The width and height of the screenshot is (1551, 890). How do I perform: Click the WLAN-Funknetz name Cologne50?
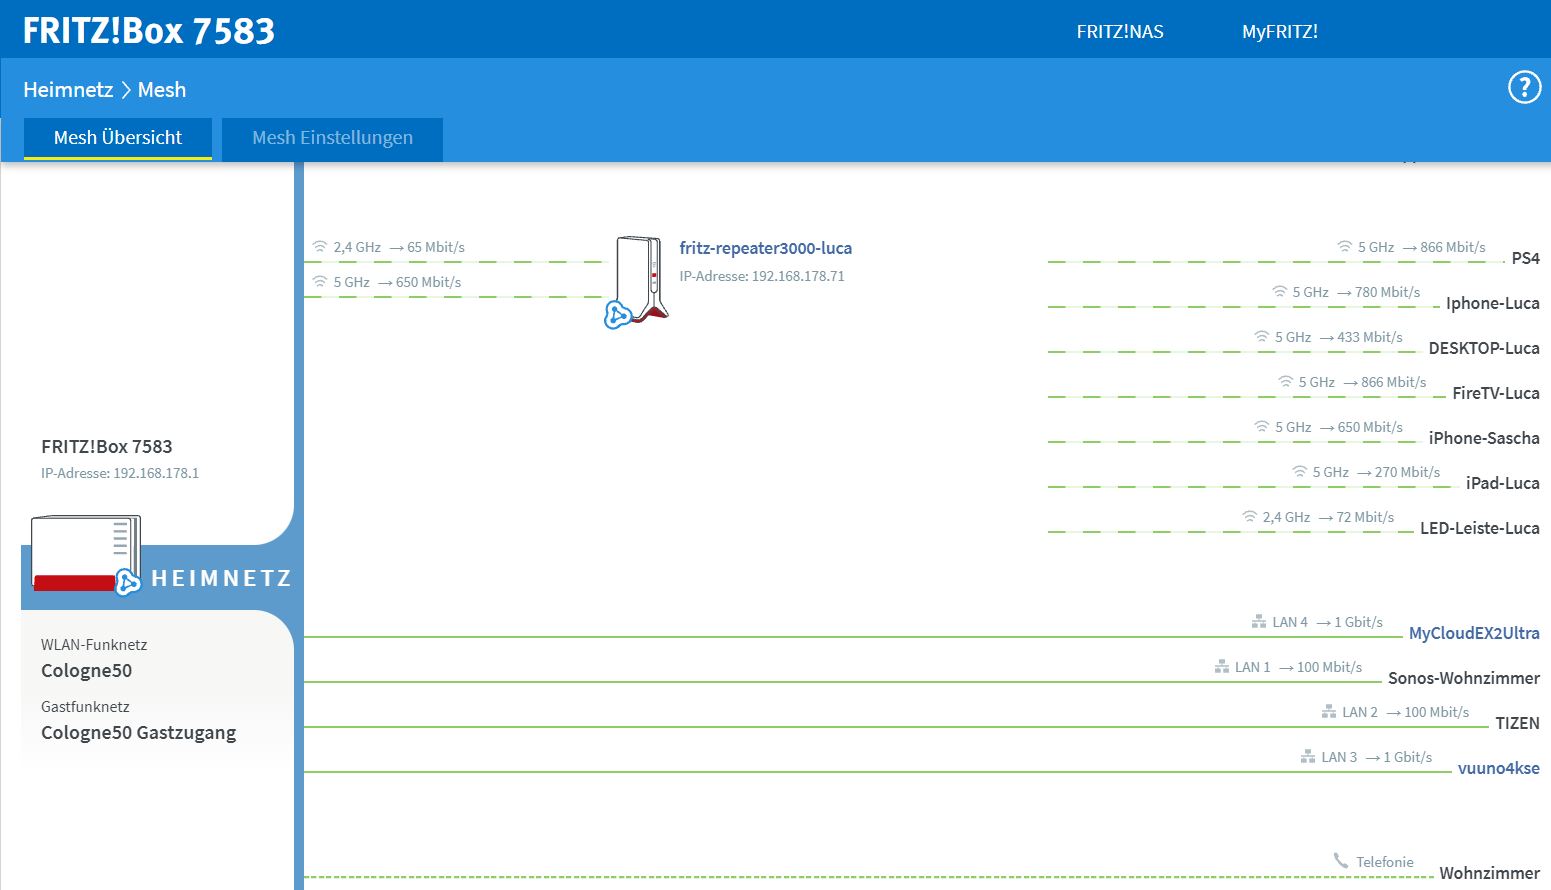86,671
